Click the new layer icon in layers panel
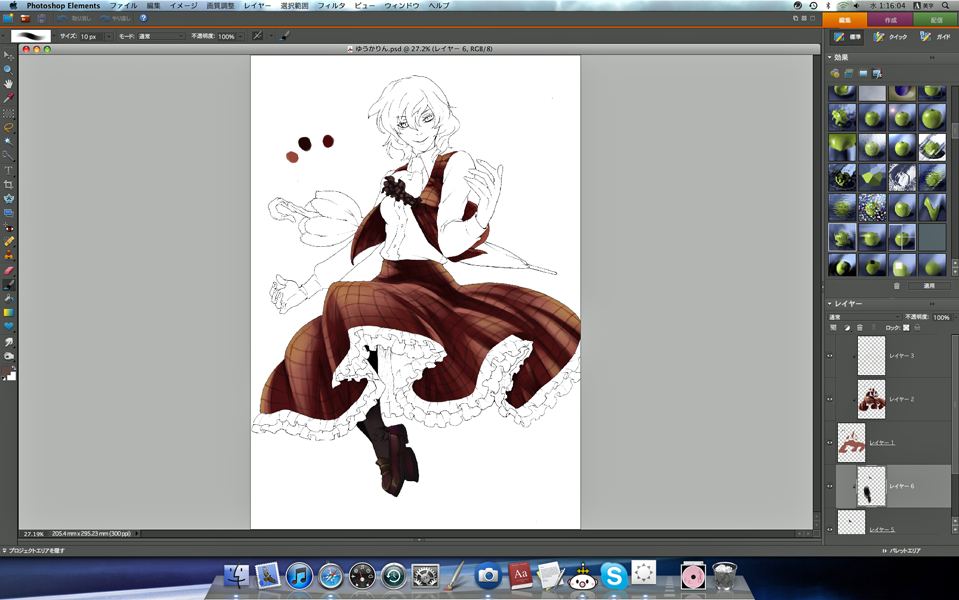This screenshot has height=600, width=959. 833,328
